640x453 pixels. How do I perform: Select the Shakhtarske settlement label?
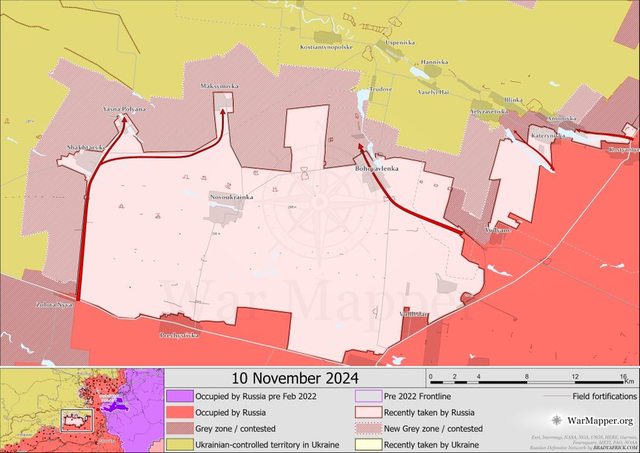(85, 147)
